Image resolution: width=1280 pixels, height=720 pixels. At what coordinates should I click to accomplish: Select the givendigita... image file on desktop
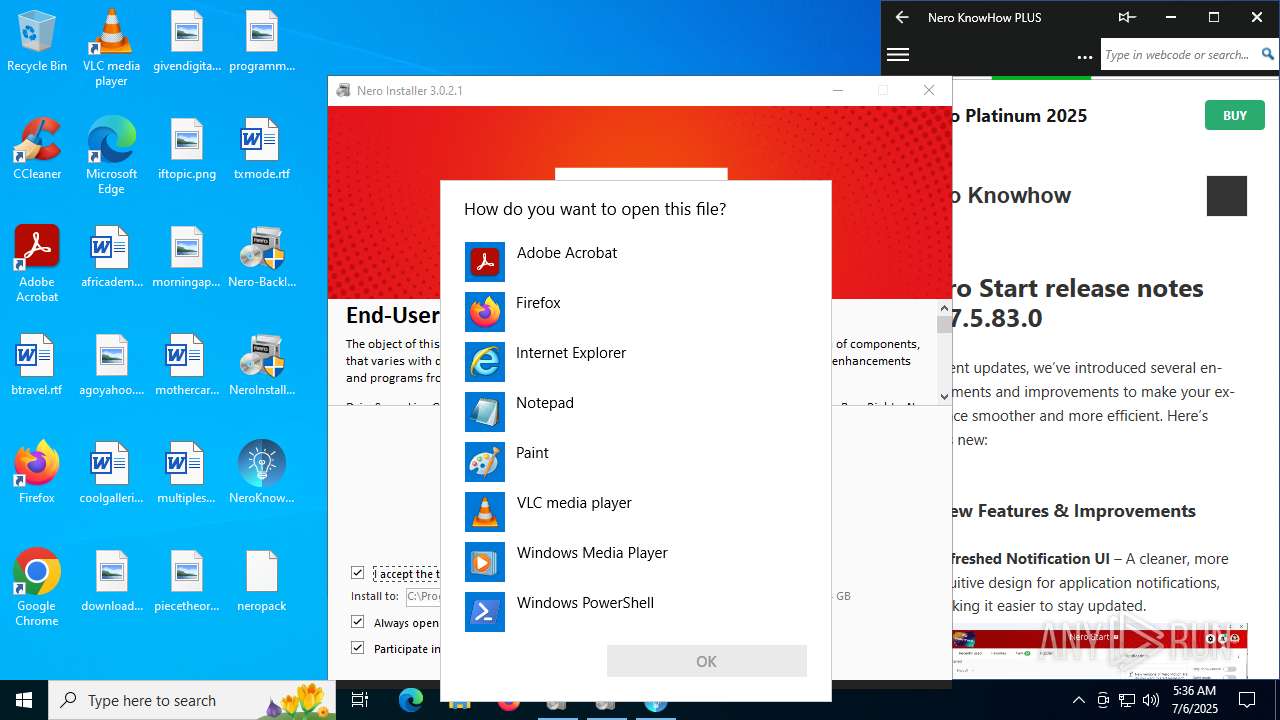coord(187,41)
